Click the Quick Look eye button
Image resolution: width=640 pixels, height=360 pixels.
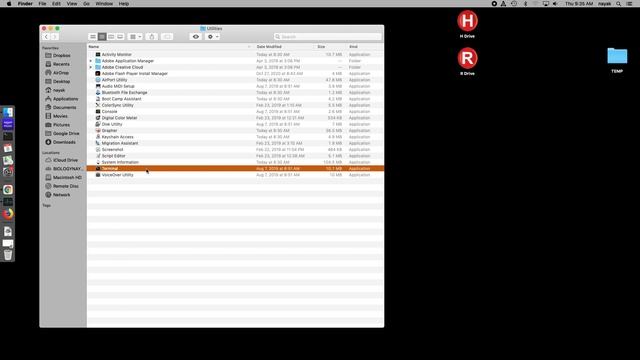coord(196,37)
